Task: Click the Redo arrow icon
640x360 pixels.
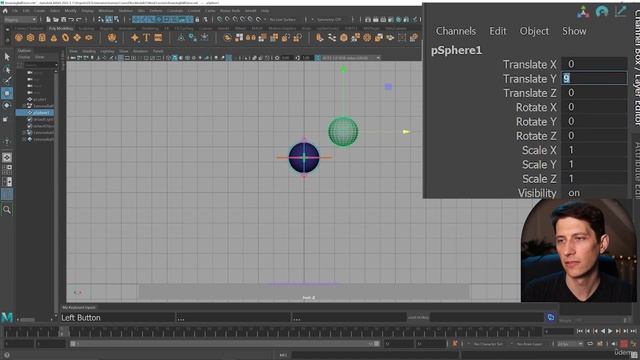Action: tap(79, 19)
